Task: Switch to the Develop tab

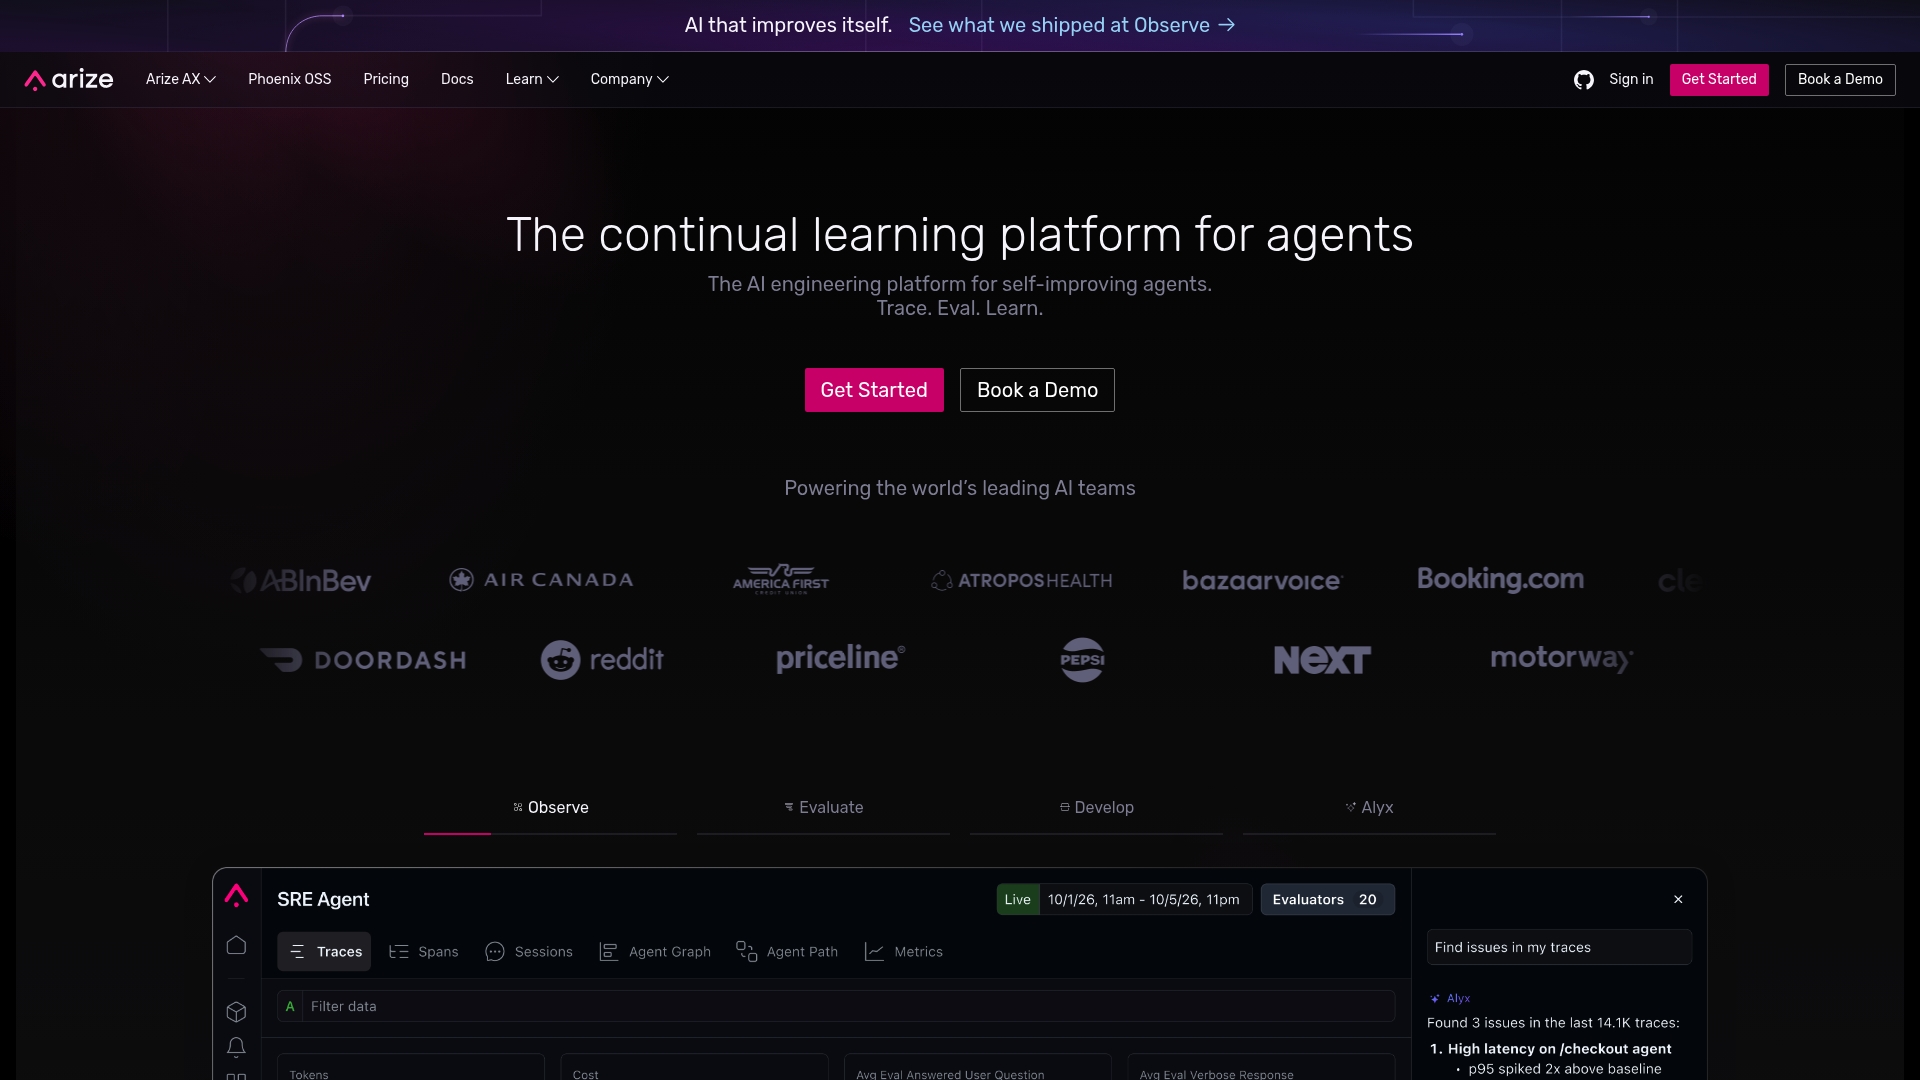Action: point(1096,808)
